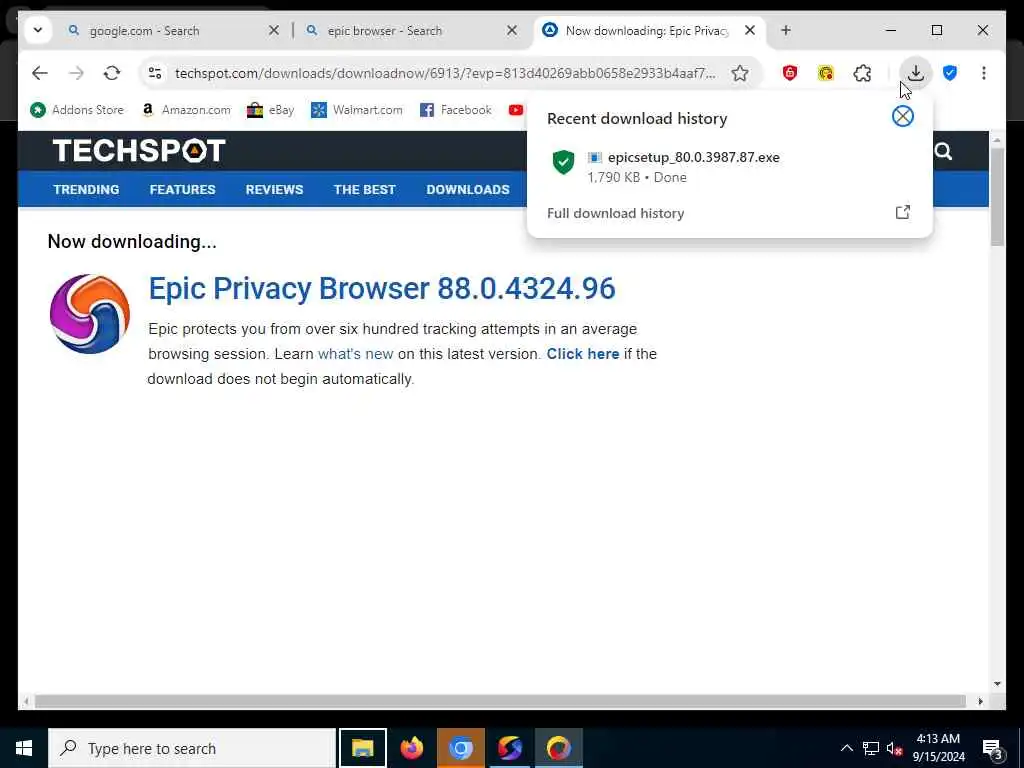Open Facebook bookmark
This screenshot has width=1024, height=768.
456,110
